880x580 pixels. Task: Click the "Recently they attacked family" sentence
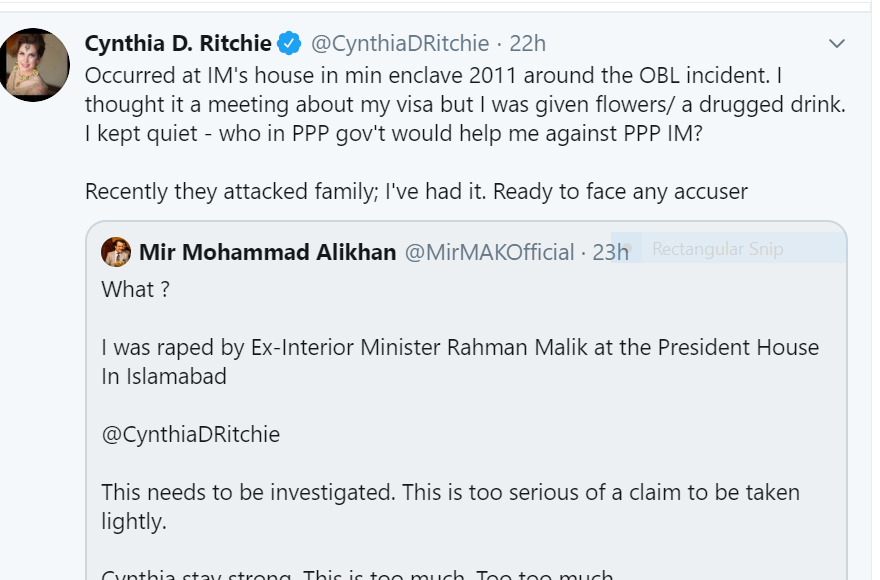(x=416, y=191)
